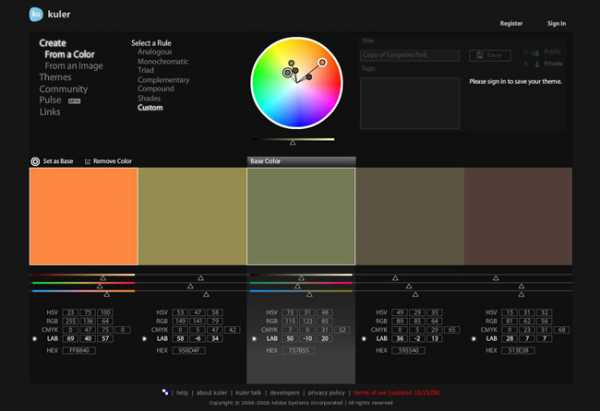Click the Register link
Viewport: 600px width, 411px height.
(x=510, y=23)
